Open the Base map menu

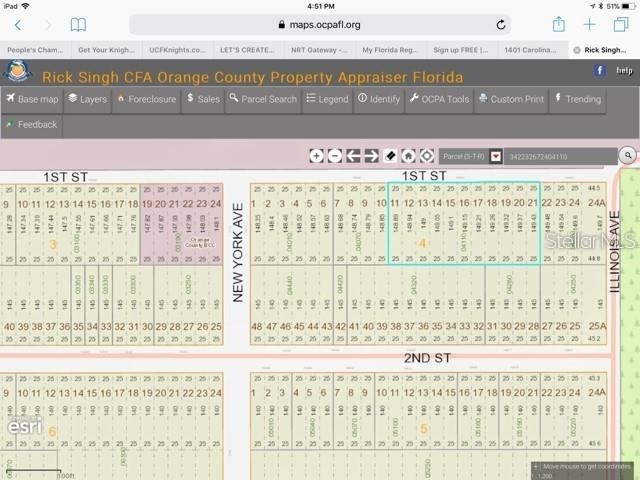pyautogui.click(x=32, y=99)
